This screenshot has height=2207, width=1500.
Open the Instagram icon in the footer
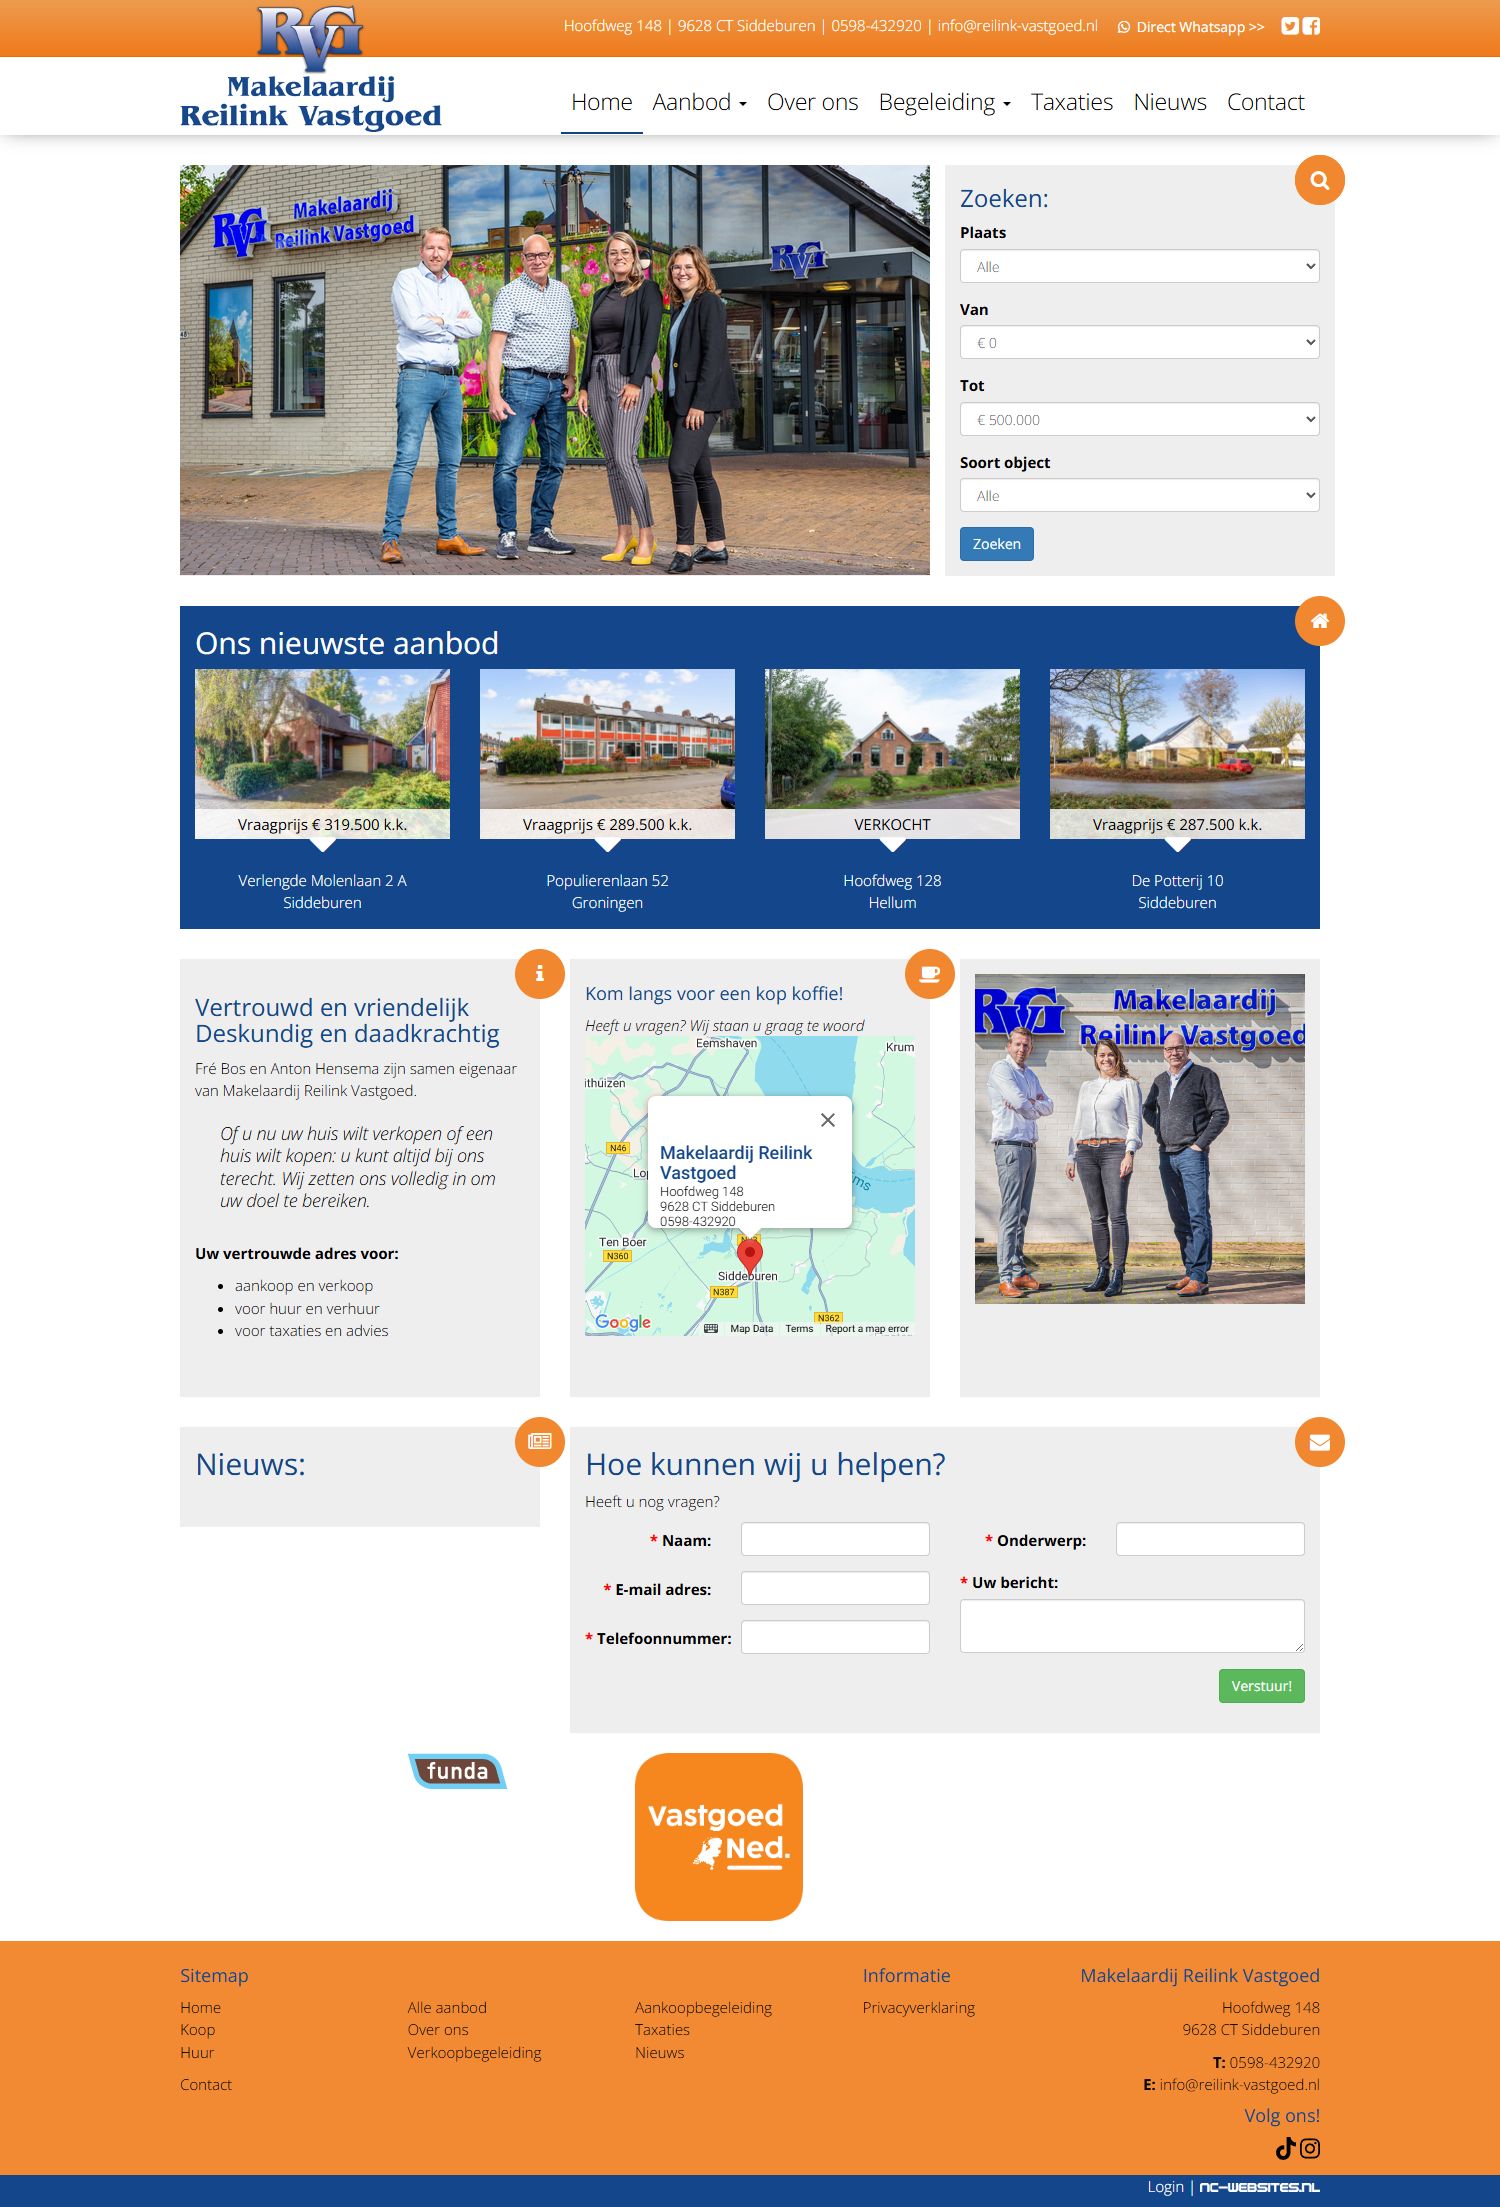[1310, 2148]
